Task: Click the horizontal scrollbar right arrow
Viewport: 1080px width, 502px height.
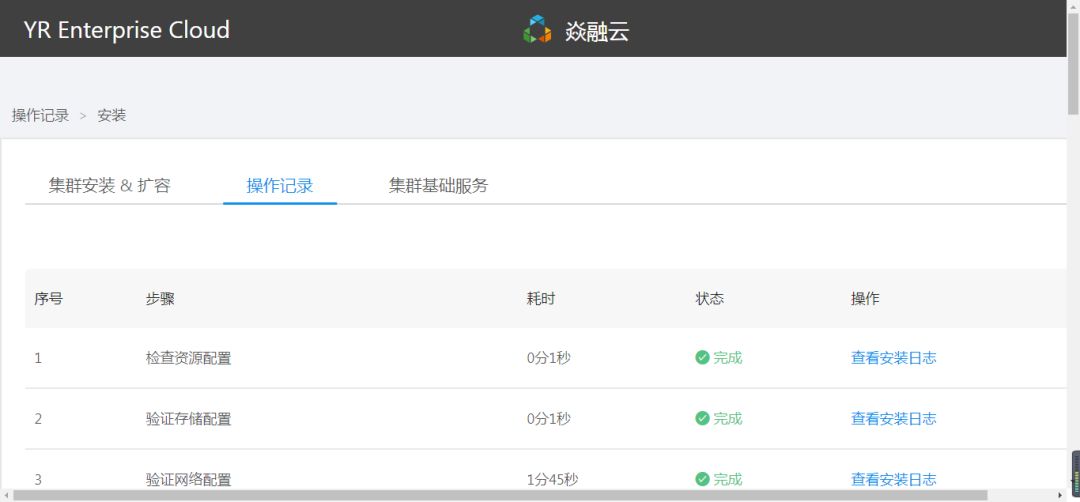Action: 1061,495
